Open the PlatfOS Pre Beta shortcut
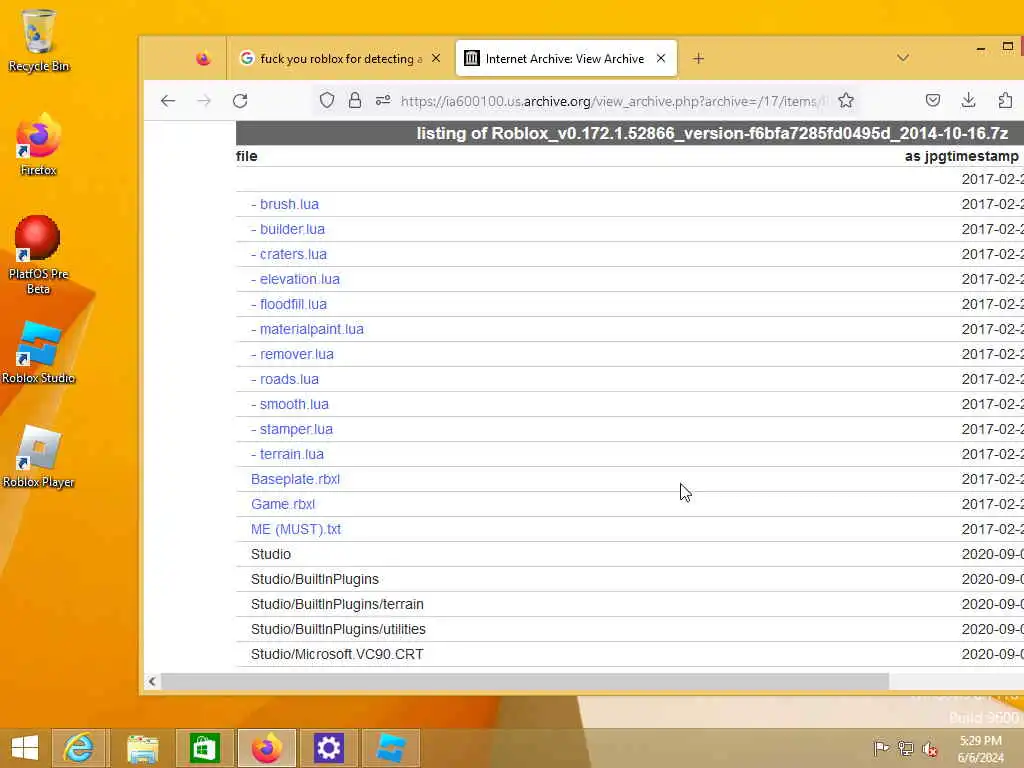Viewport: 1024px width, 768px height. coord(39,255)
